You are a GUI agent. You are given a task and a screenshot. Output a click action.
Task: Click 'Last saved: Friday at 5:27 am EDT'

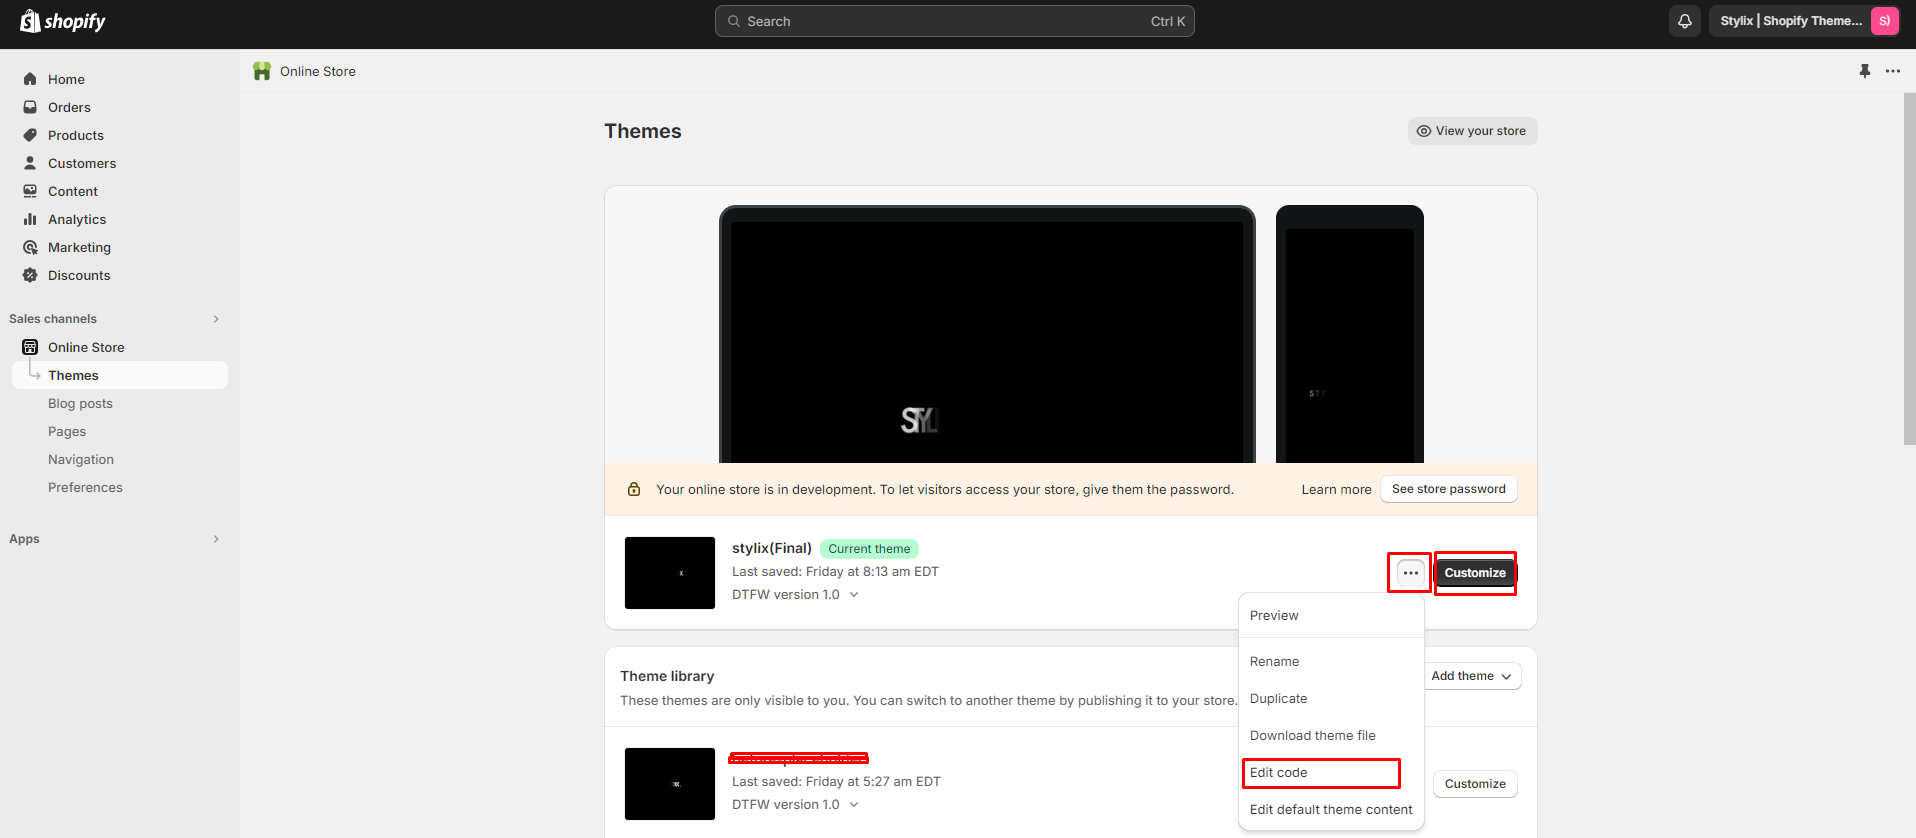click(836, 782)
